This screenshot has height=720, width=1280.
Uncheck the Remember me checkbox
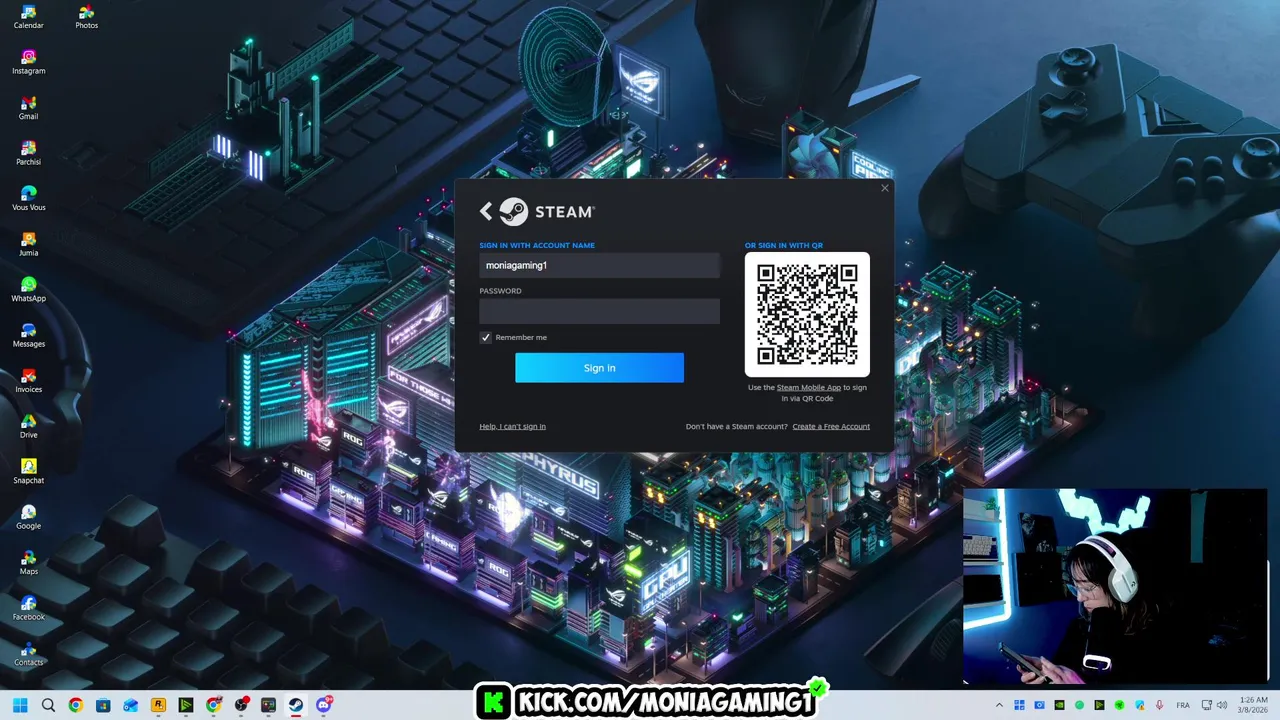tap(486, 337)
